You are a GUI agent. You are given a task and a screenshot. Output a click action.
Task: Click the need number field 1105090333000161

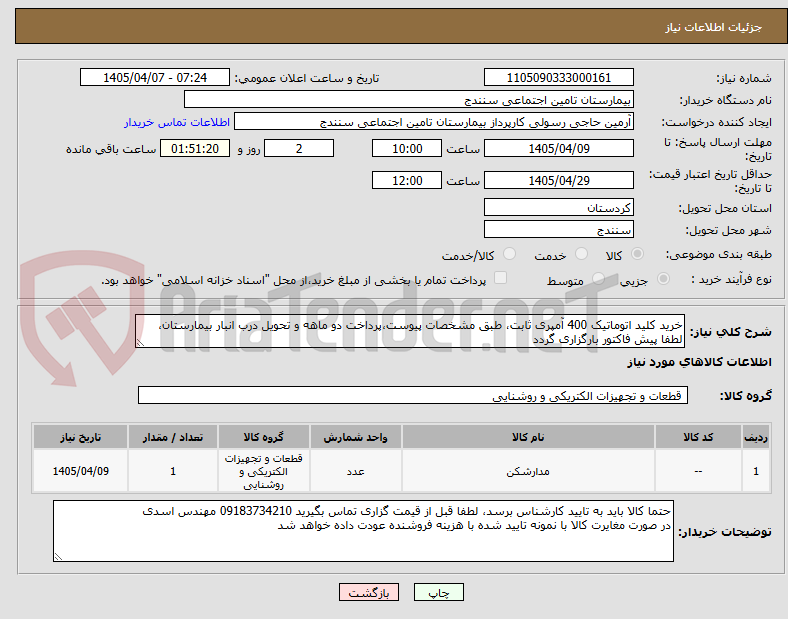pos(558,78)
